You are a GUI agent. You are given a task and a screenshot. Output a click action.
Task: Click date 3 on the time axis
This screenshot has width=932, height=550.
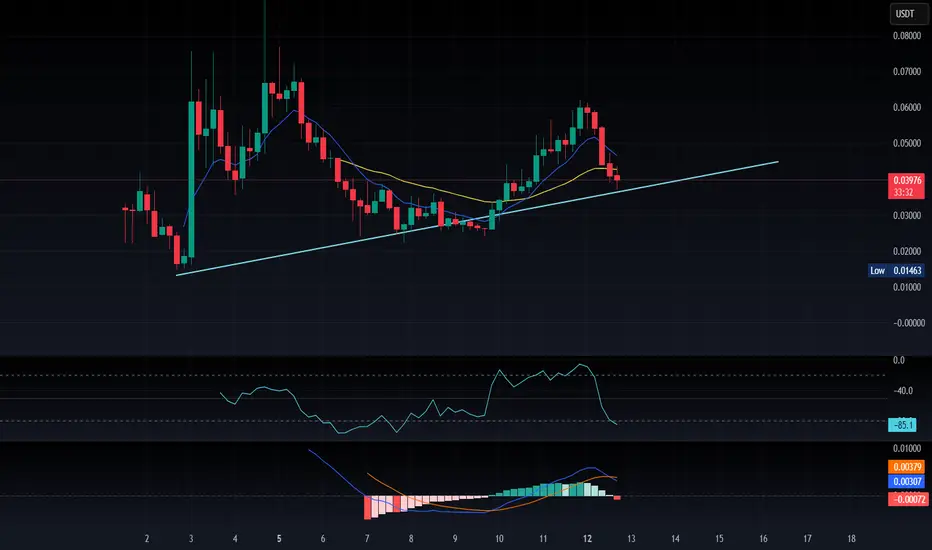(191, 539)
